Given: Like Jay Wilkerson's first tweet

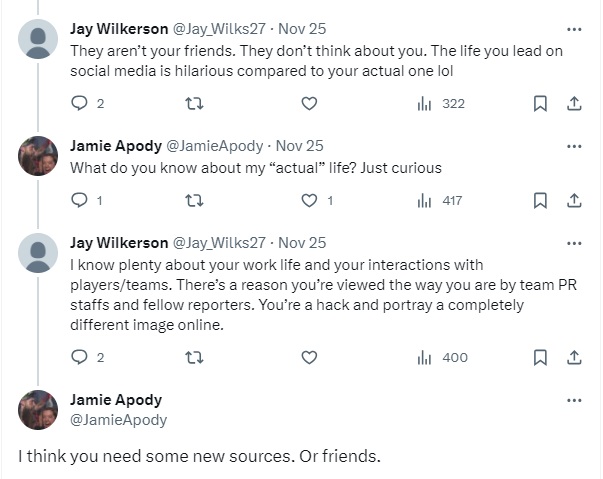Looking at the screenshot, I should tap(309, 103).
